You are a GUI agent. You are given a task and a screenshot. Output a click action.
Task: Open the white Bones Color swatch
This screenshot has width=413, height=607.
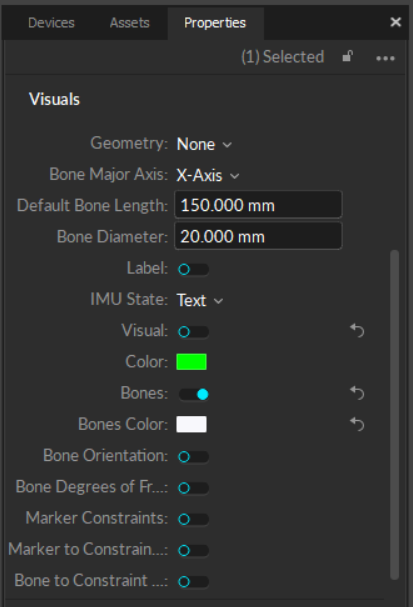(x=191, y=424)
